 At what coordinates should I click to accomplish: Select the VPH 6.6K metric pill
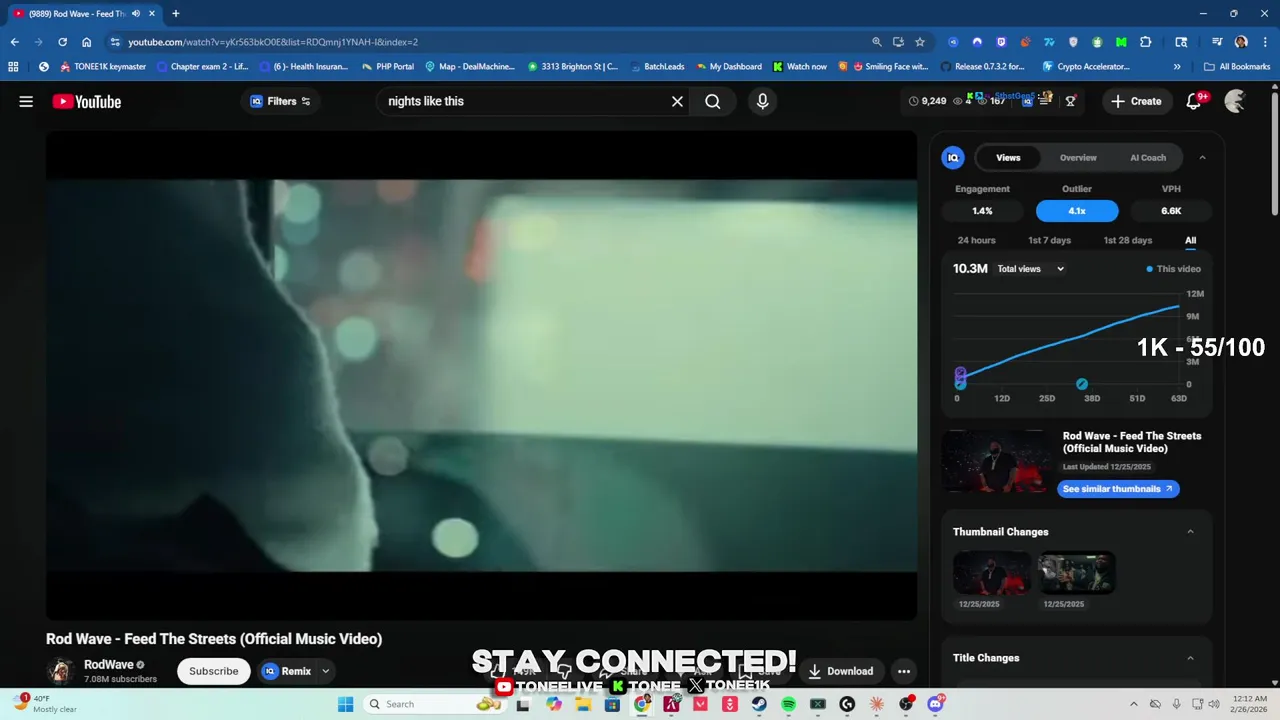pos(1171,211)
